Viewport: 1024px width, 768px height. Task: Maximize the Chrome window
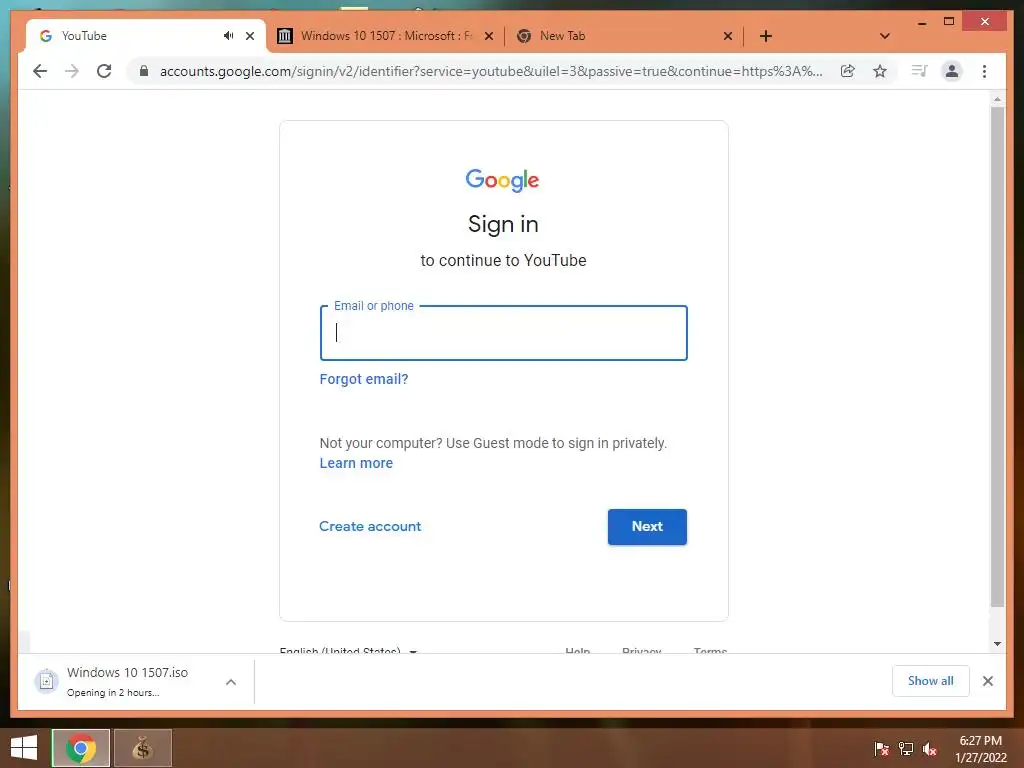click(x=949, y=22)
